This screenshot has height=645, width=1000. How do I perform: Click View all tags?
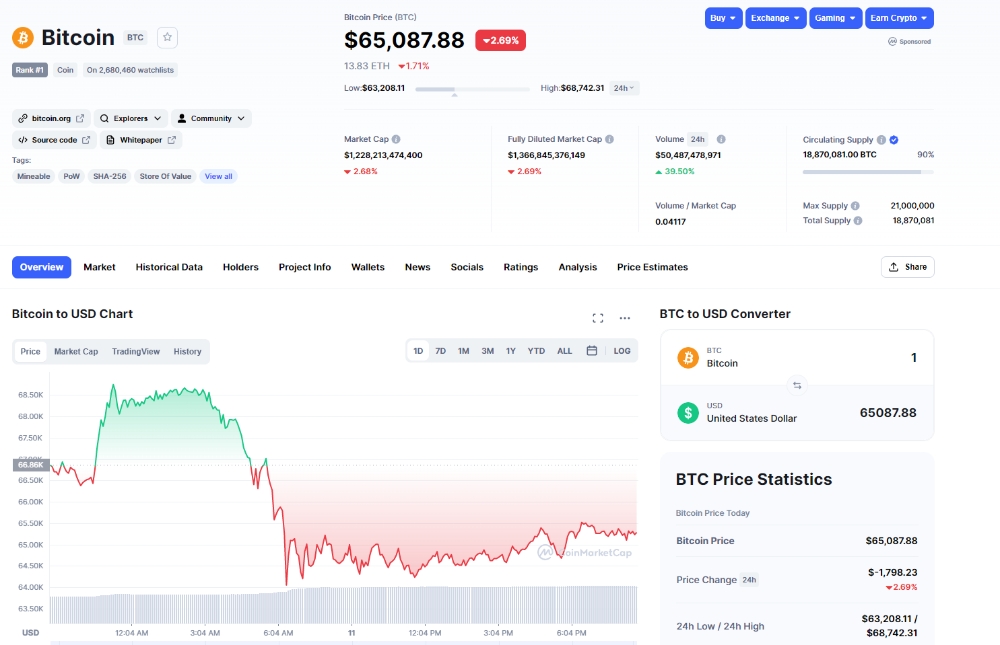pos(219,177)
